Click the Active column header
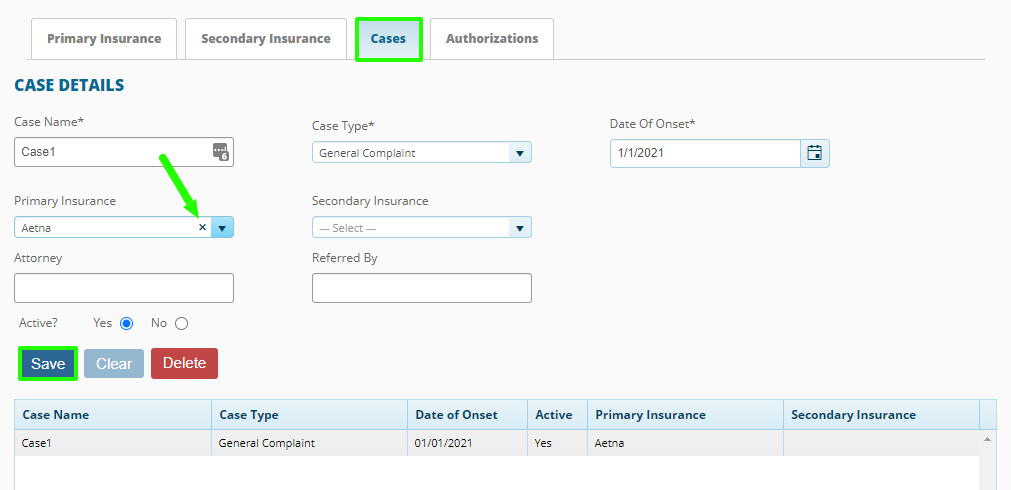Screen dimensions: 1011x490 pos(558,415)
